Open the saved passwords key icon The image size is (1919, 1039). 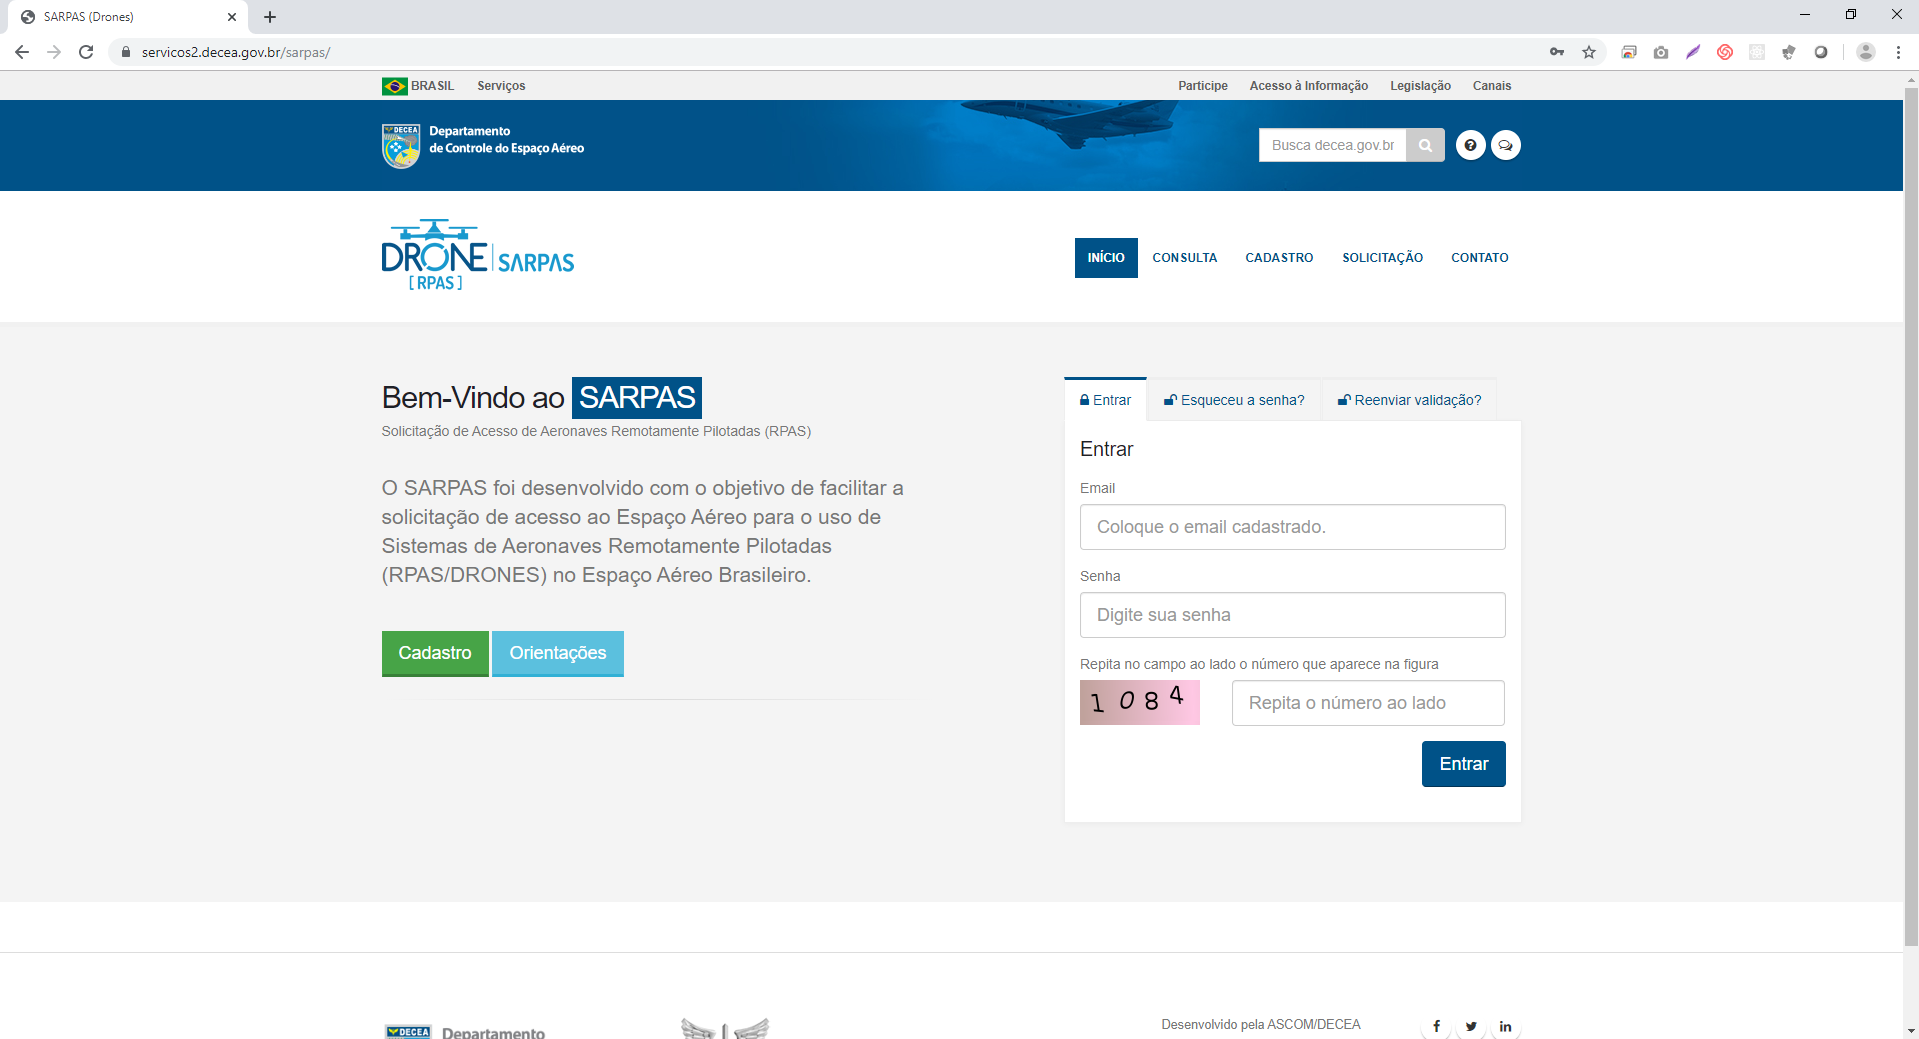pos(1557,52)
